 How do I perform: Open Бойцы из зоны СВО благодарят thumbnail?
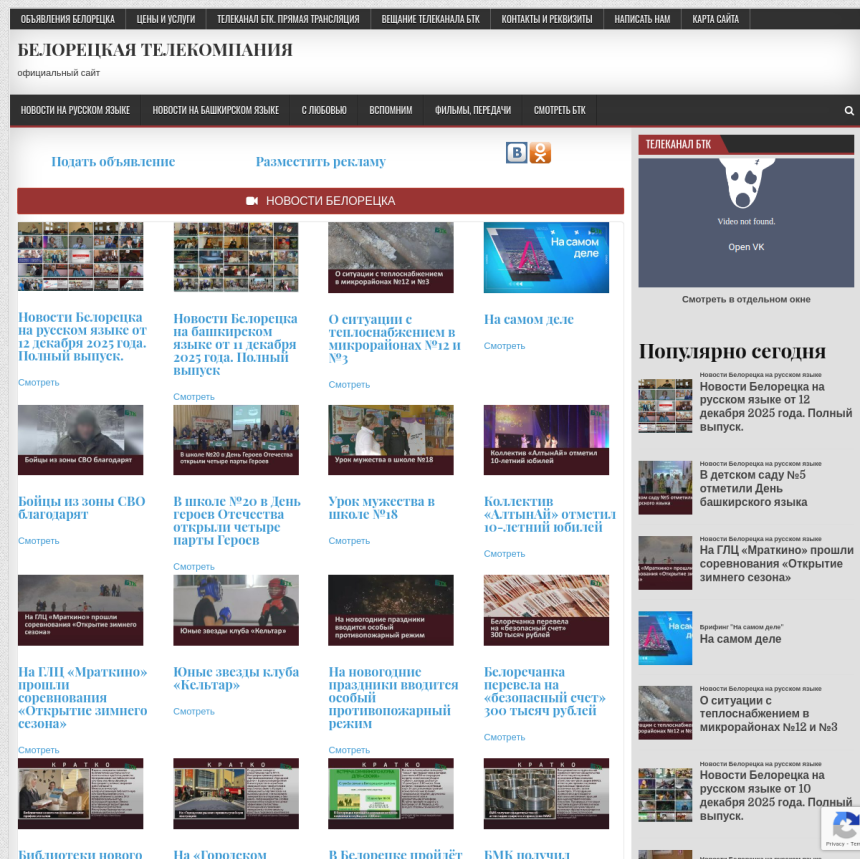(81, 440)
